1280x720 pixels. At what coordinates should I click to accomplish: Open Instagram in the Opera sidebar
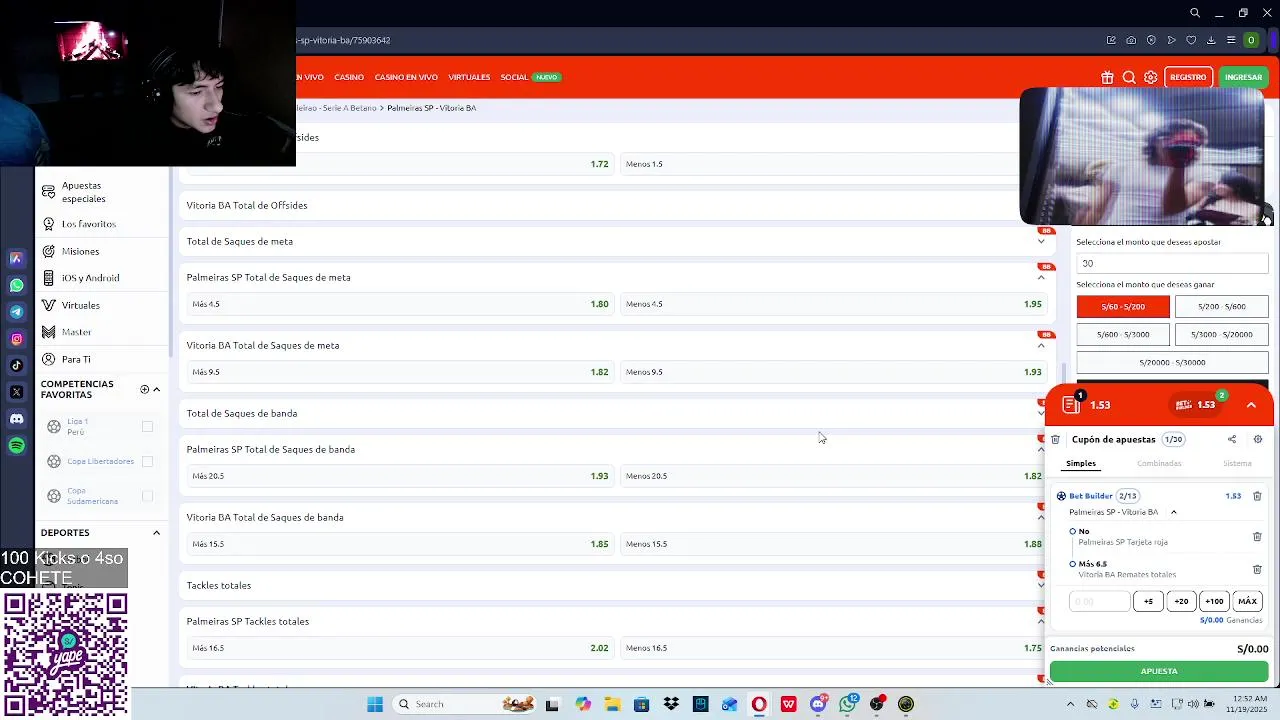tap(16, 339)
